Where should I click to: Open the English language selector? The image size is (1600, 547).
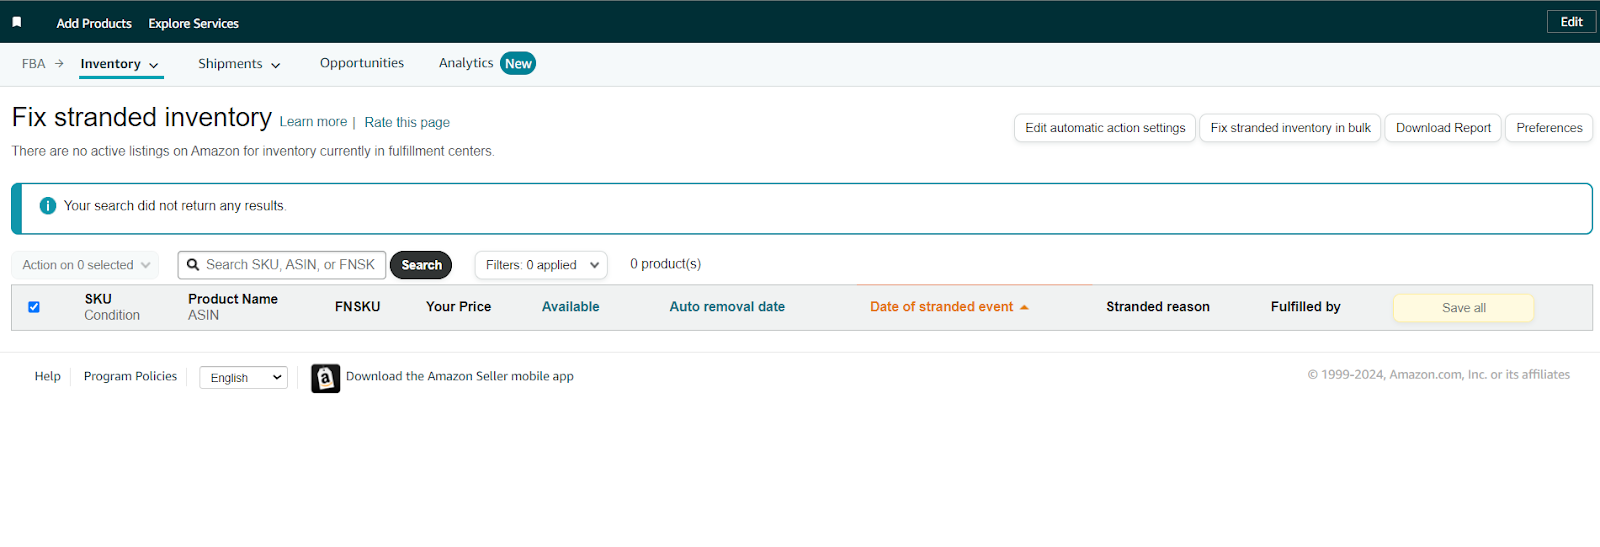(x=244, y=378)
